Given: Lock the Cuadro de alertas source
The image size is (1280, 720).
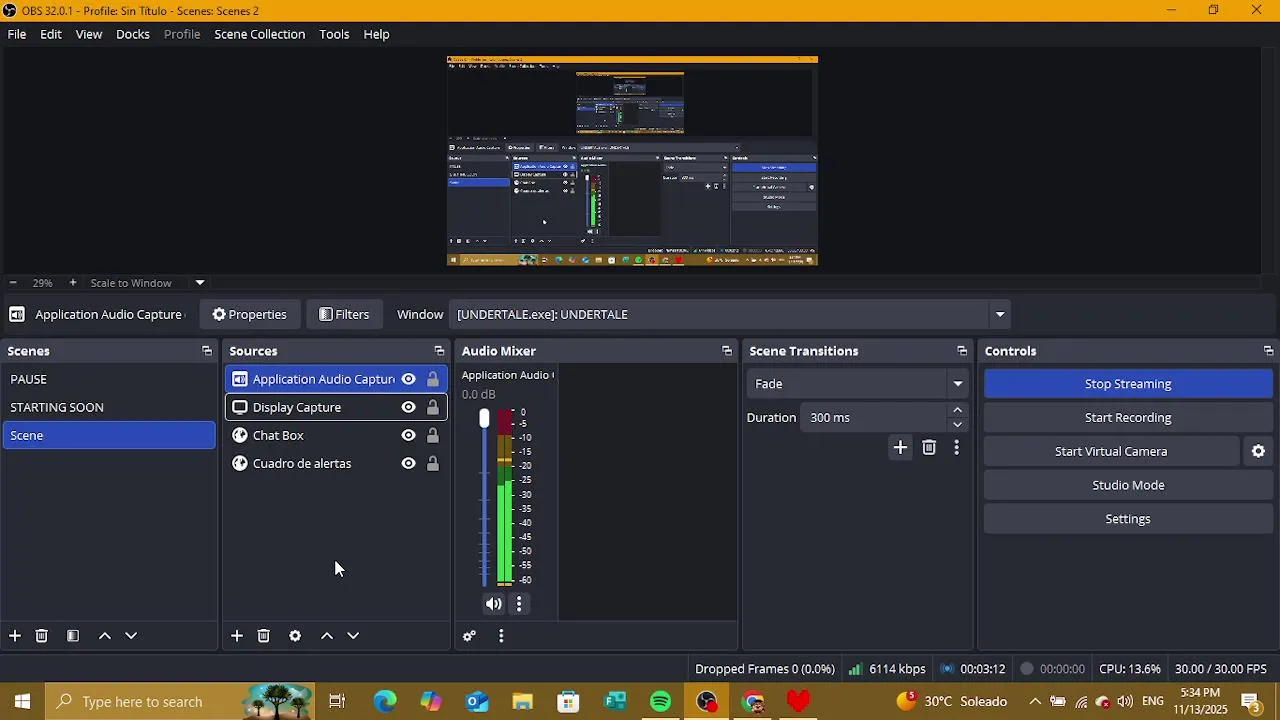Looking at the screenshot, I should 433,463.
